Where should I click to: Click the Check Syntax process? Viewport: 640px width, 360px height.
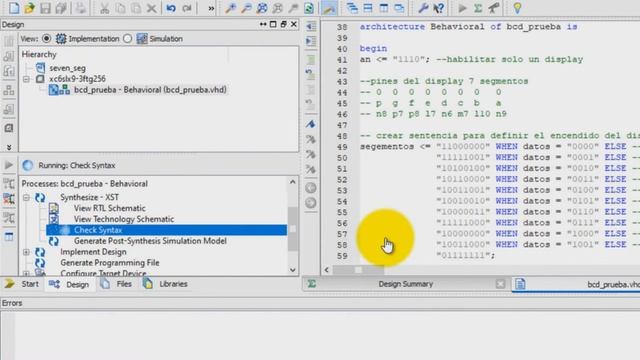tap(167, 230)
